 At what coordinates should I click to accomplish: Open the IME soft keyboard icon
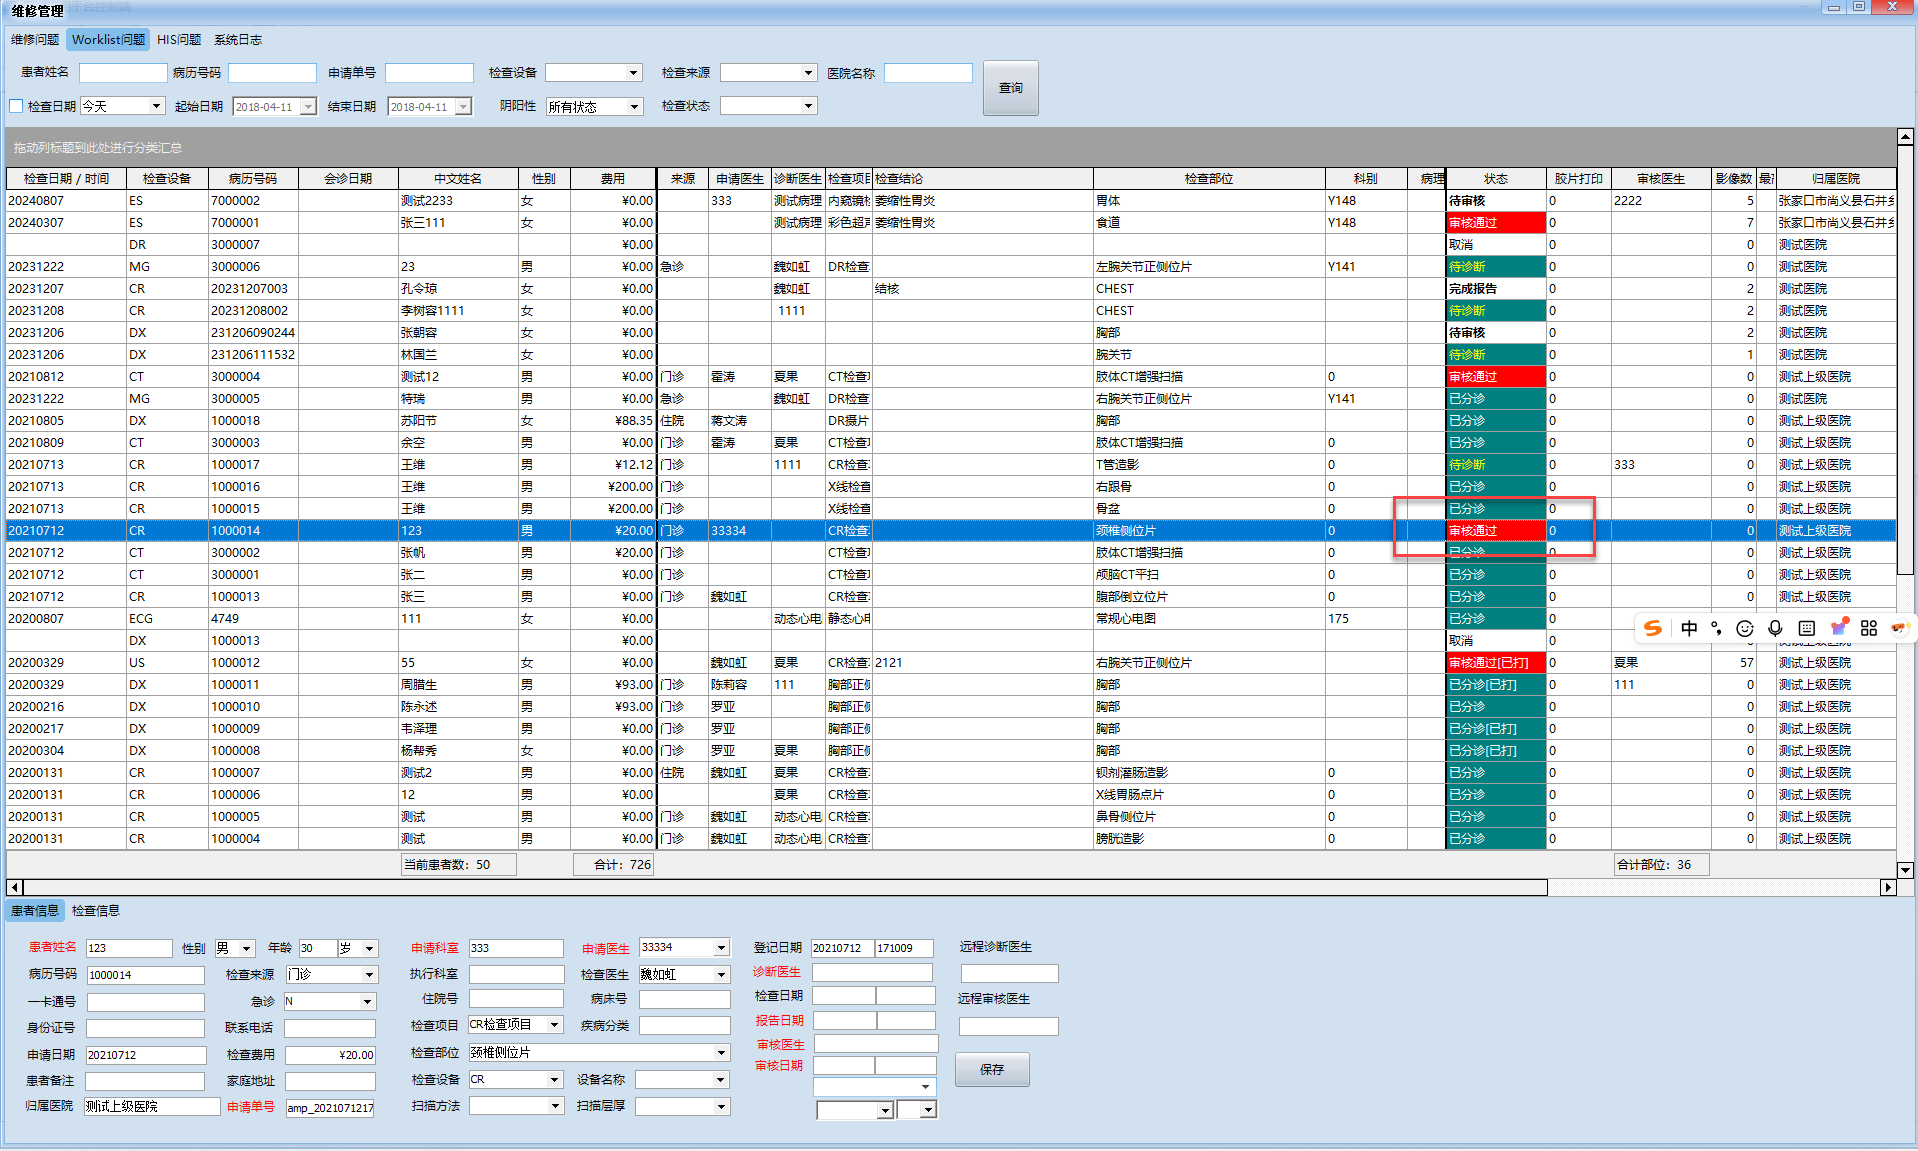pos(1806,628)
